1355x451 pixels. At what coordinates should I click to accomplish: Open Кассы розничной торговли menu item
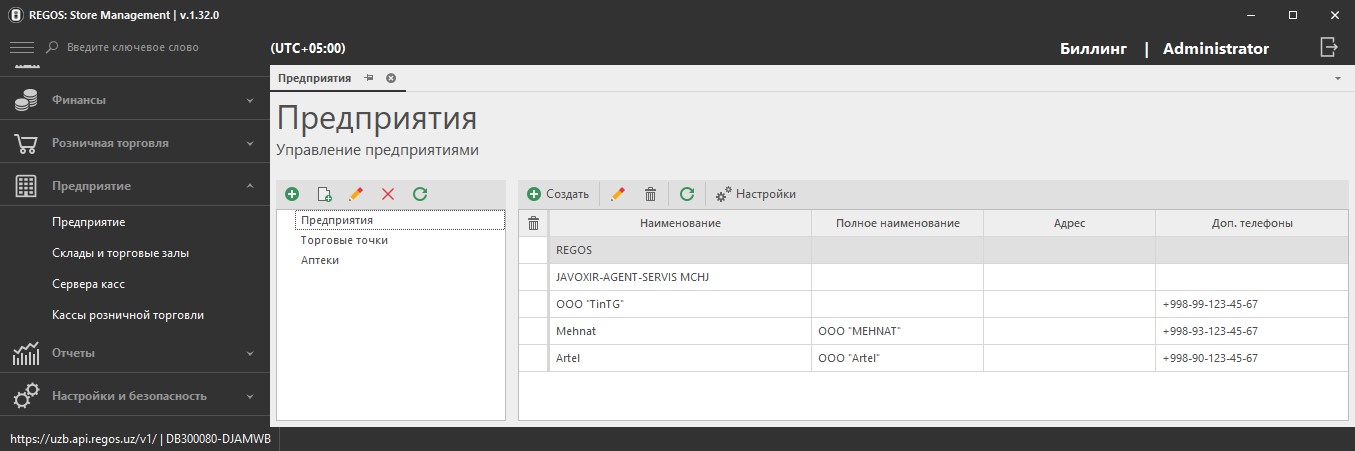[x=127, y=315]
